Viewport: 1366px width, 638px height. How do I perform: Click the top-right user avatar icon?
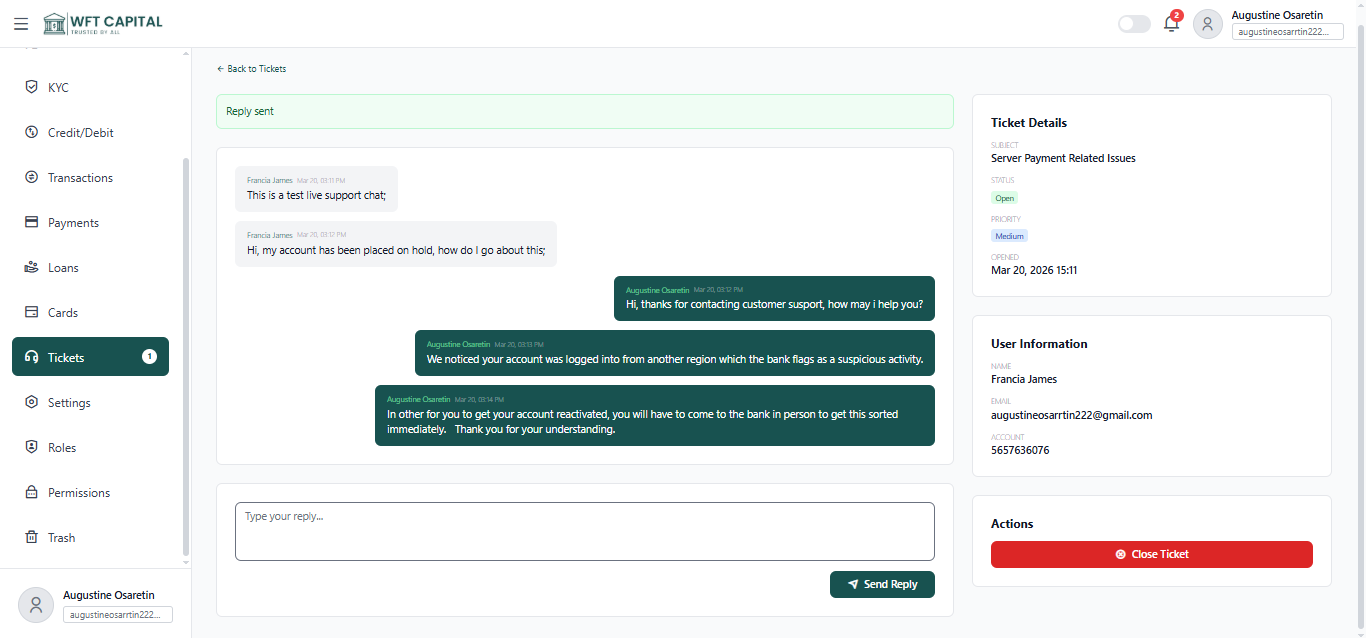(x=1208, y=24)
